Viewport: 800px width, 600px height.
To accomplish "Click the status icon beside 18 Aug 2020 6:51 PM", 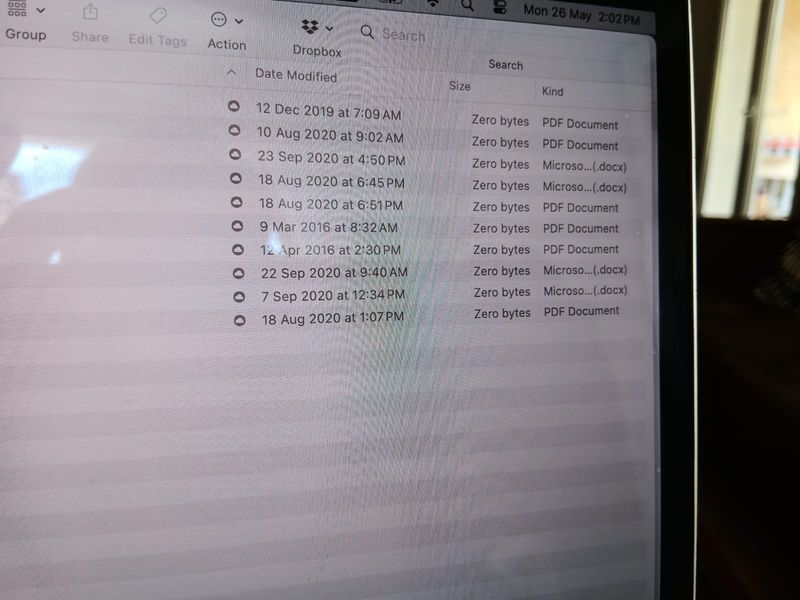I will [236, 202].
